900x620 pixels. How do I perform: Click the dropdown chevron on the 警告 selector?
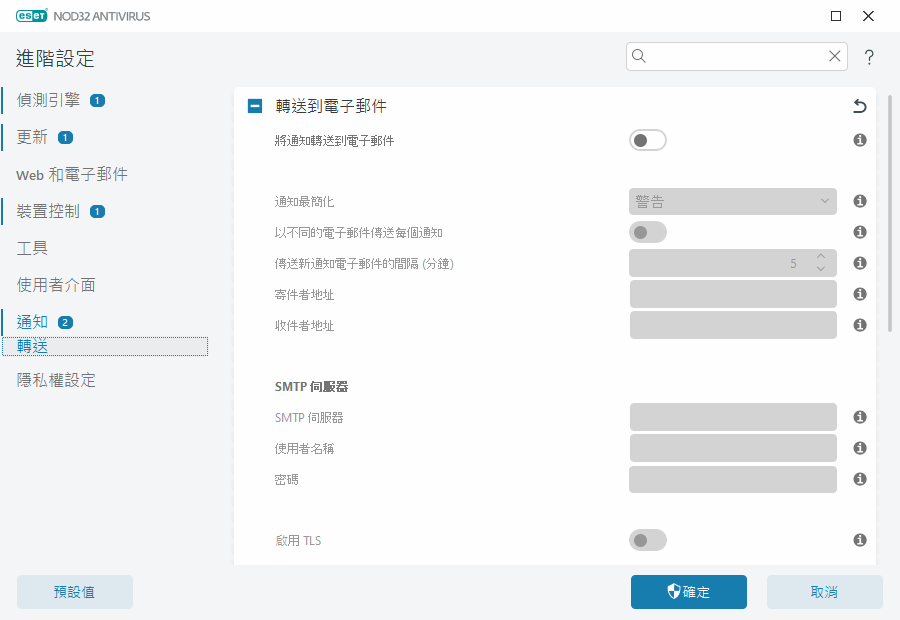pos(825,201)
